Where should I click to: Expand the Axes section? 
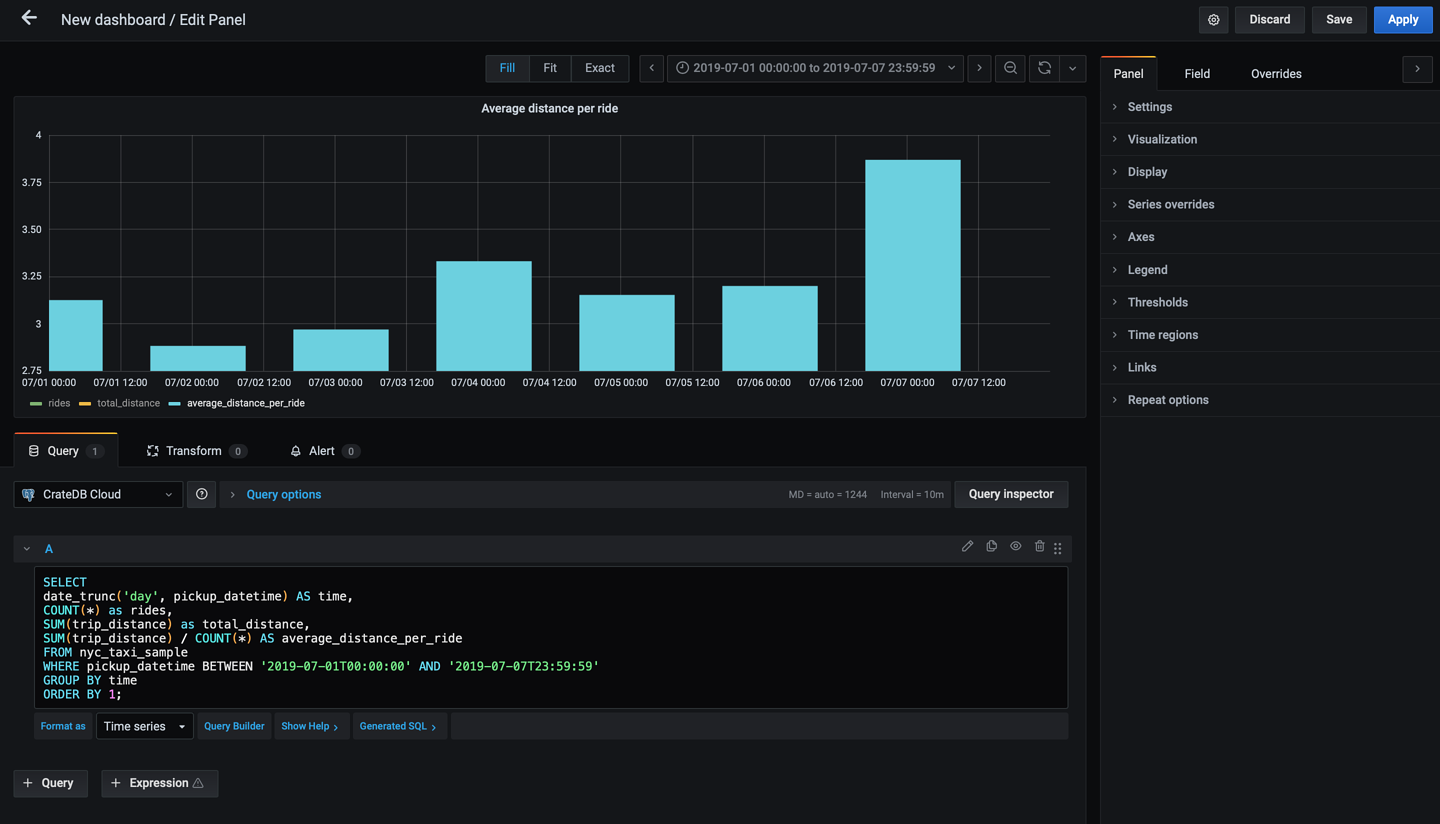(x=1270, y=237)
